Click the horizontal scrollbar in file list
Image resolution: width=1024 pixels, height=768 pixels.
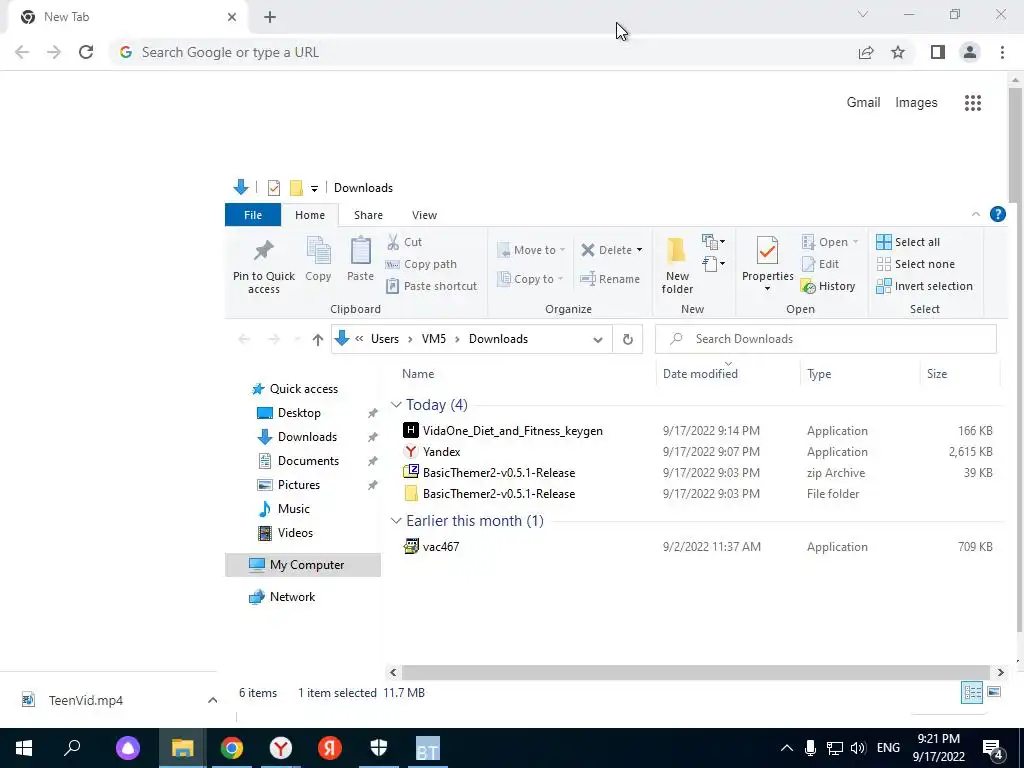coord(696,672)
